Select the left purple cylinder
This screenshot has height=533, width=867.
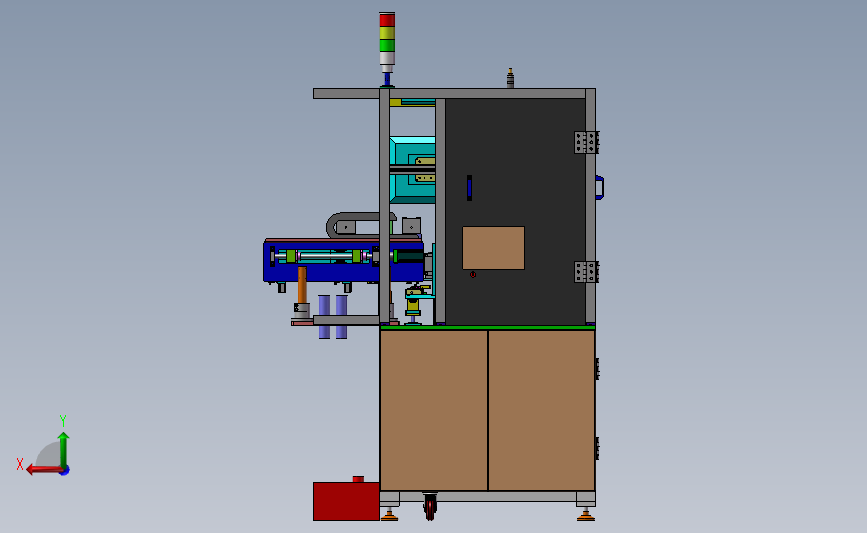(x=324, y=316)
